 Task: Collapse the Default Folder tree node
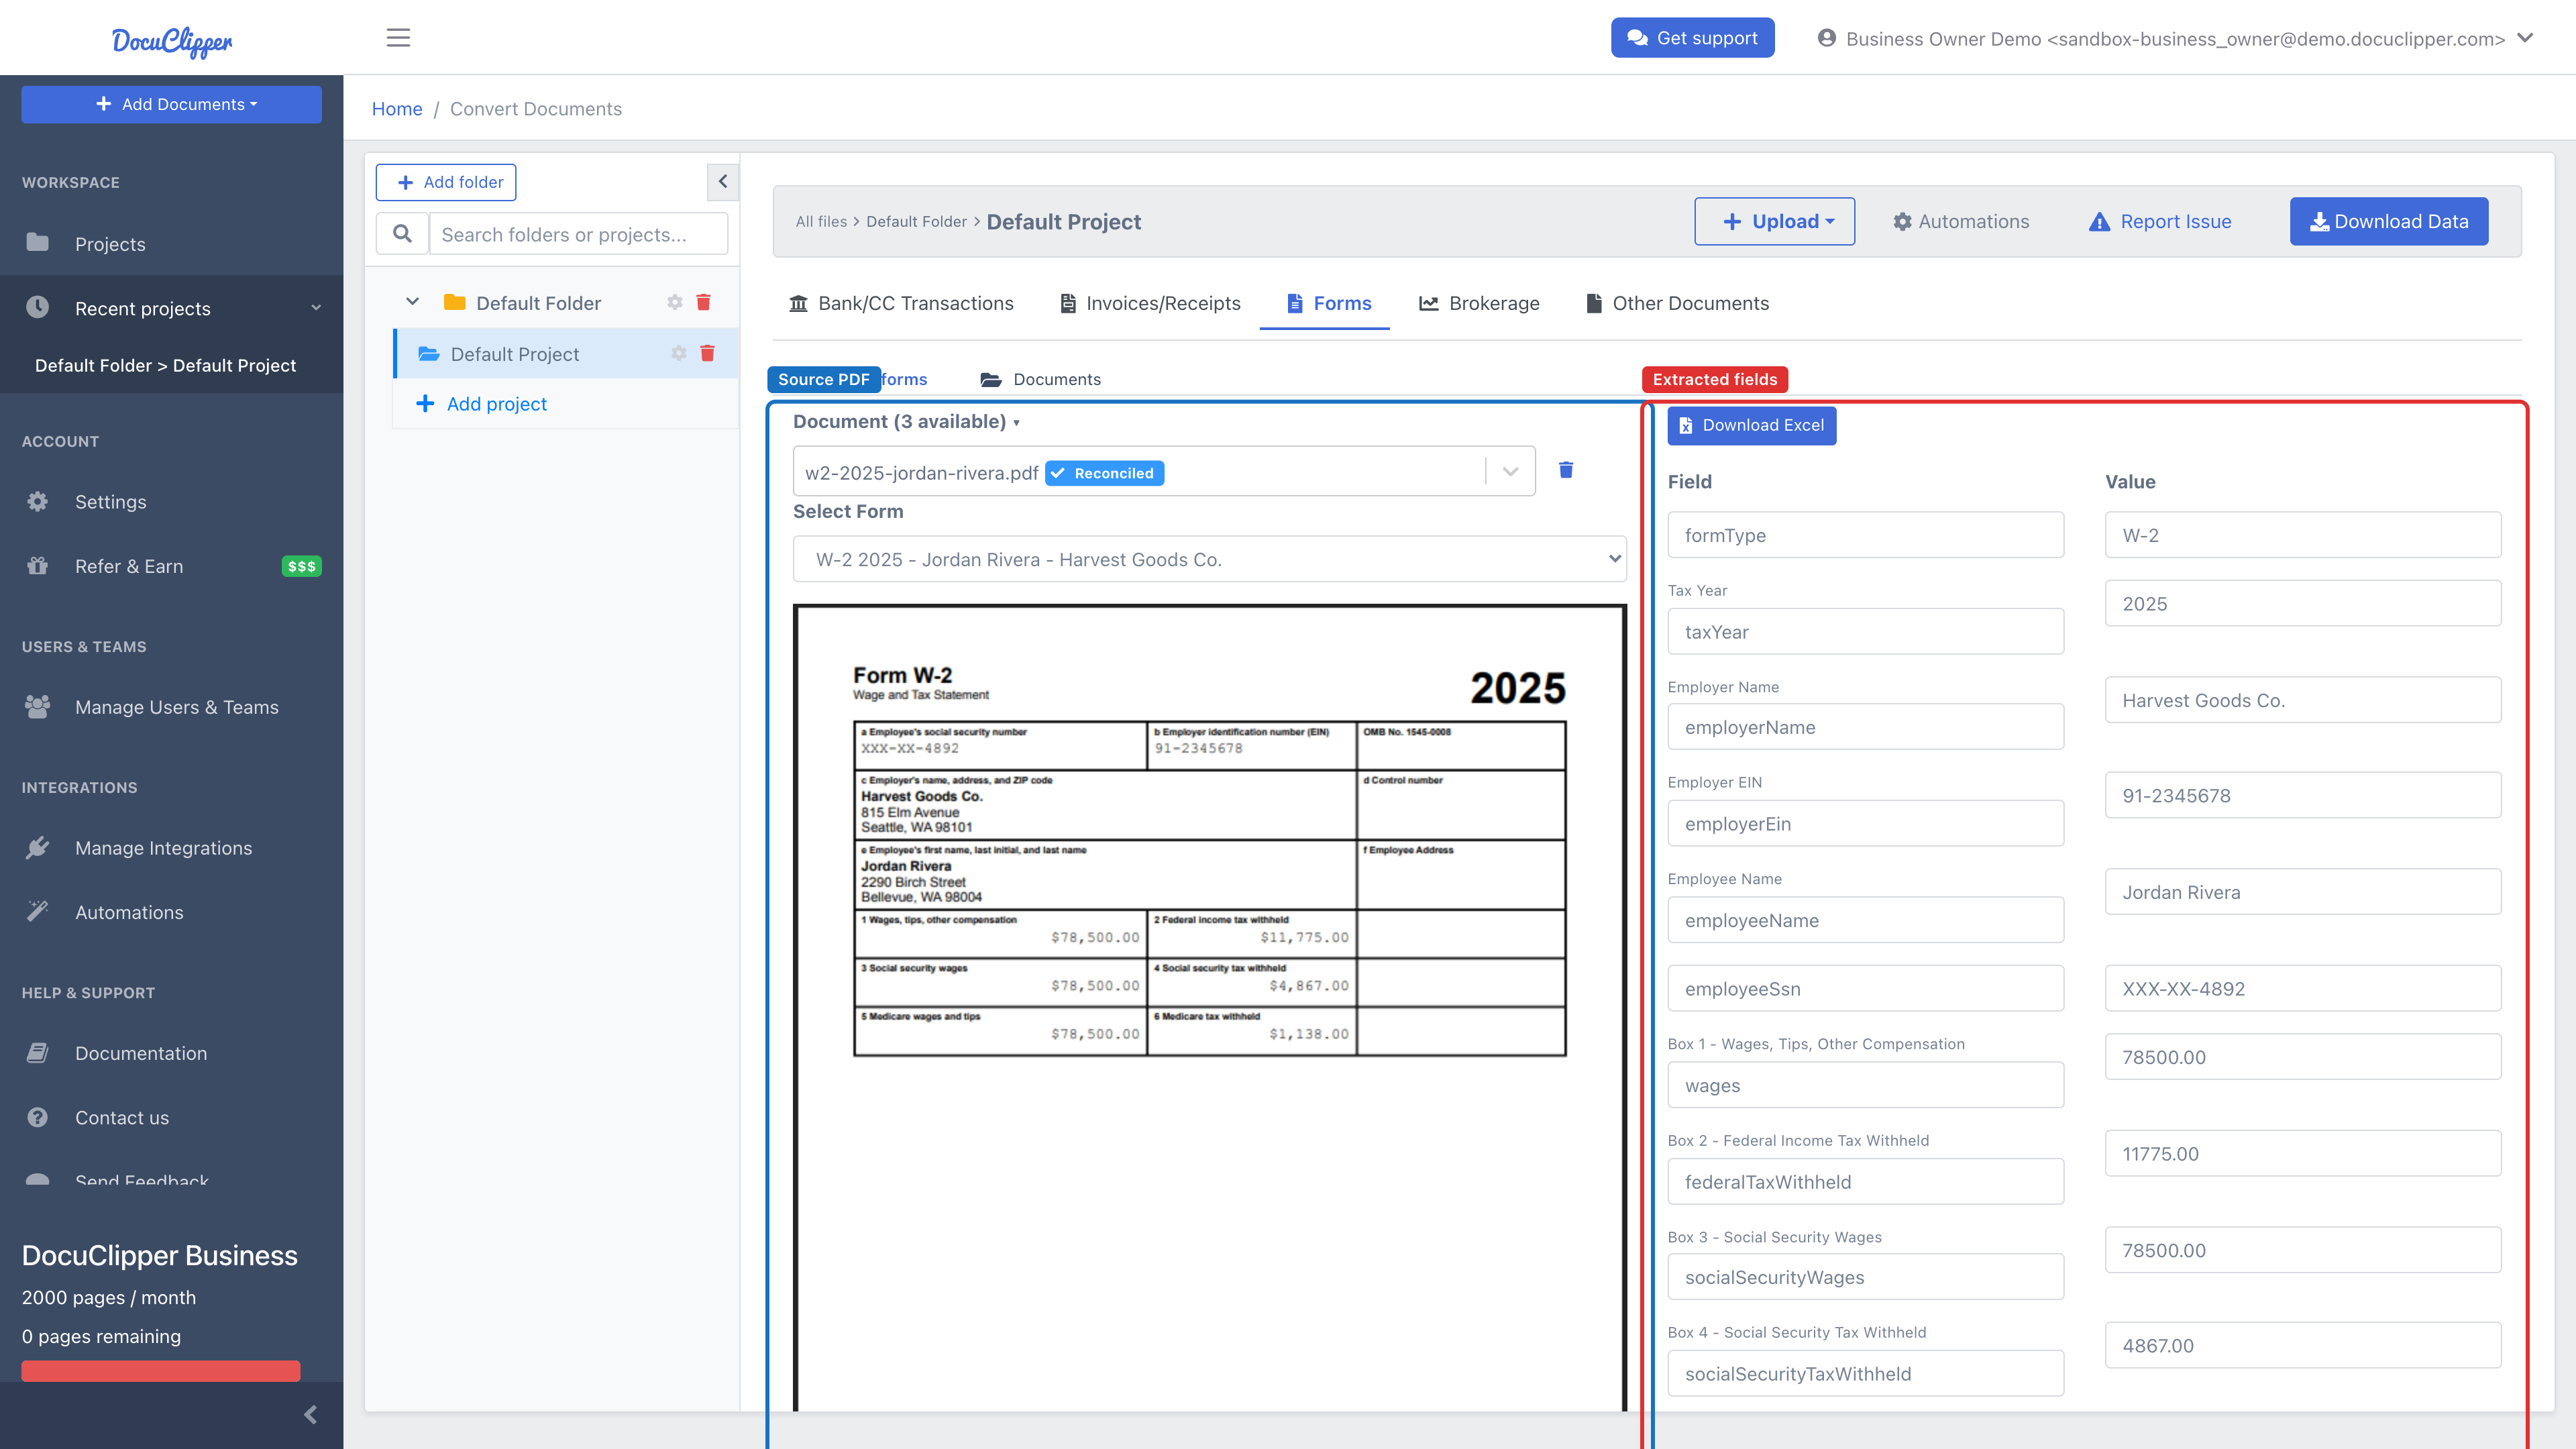[412, 302]
